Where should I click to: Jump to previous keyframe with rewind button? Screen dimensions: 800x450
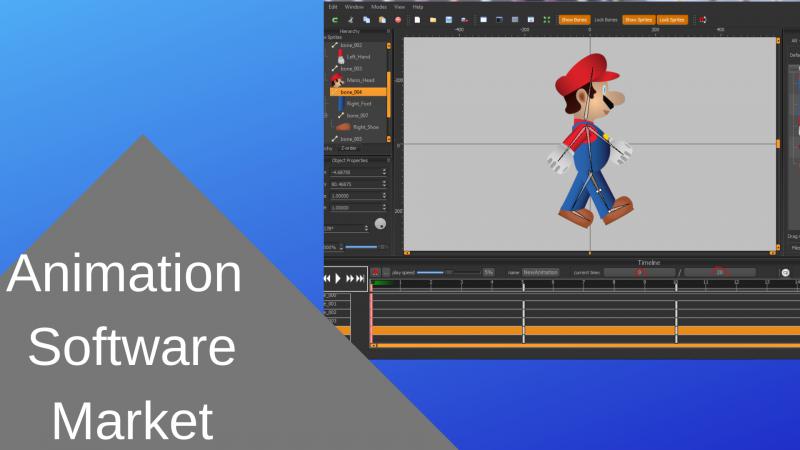point(327,279)
